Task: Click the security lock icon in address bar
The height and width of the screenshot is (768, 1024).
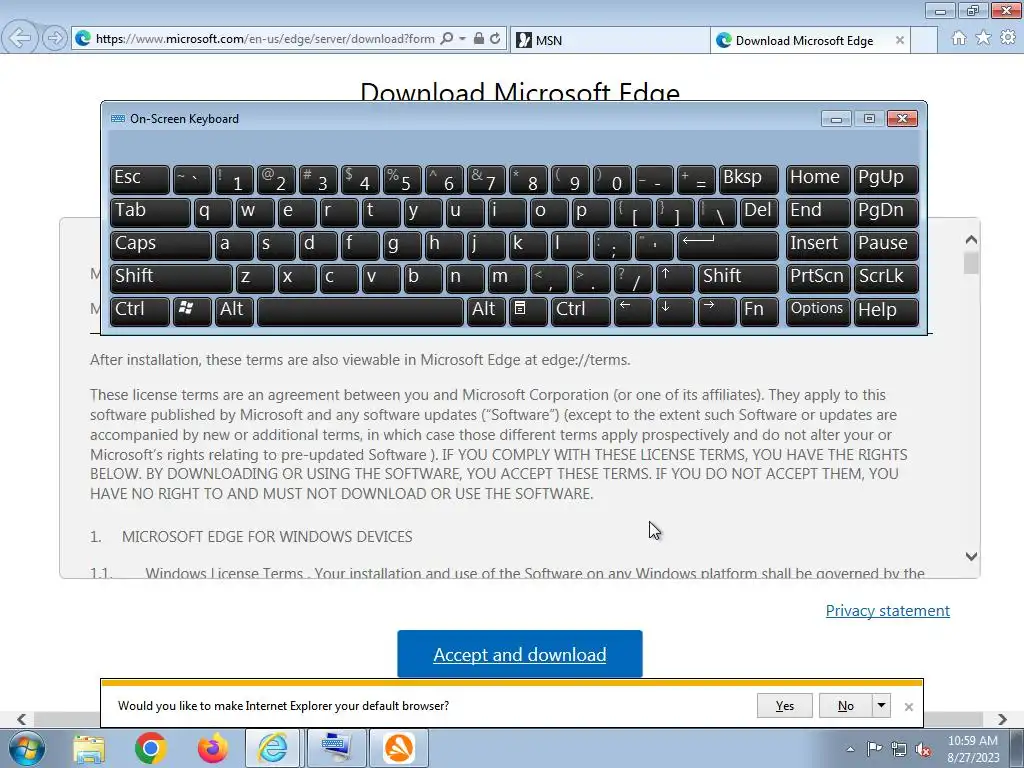Action: tap(479, 39)
